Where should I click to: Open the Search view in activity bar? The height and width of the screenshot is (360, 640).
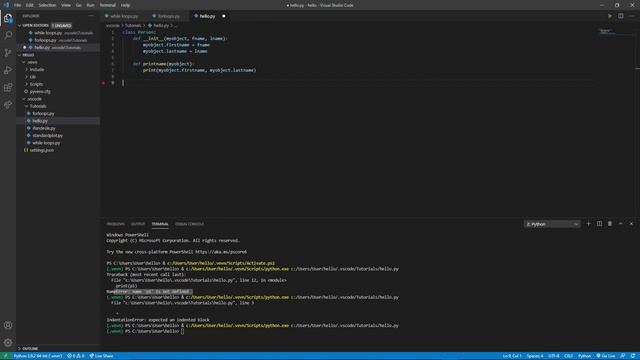click(x=8, y=35)
